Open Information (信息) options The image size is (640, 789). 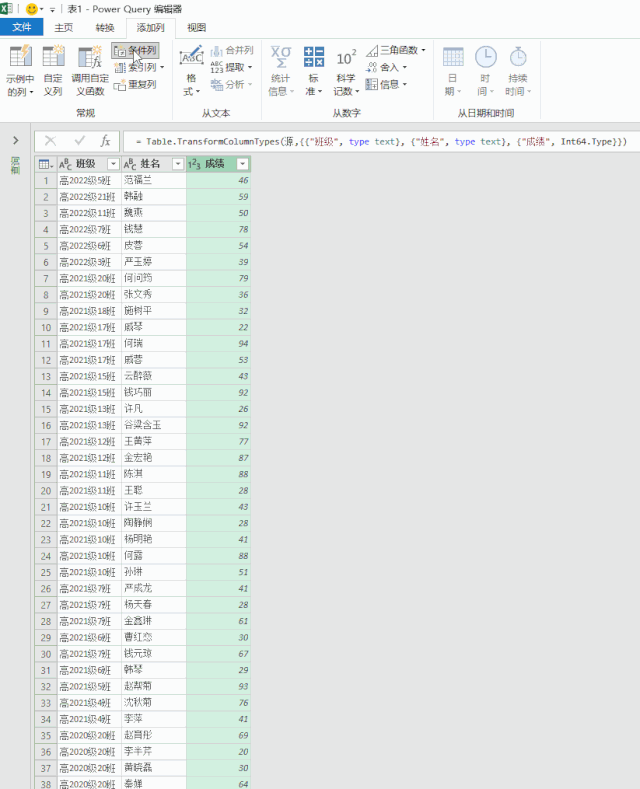point(386,85)
